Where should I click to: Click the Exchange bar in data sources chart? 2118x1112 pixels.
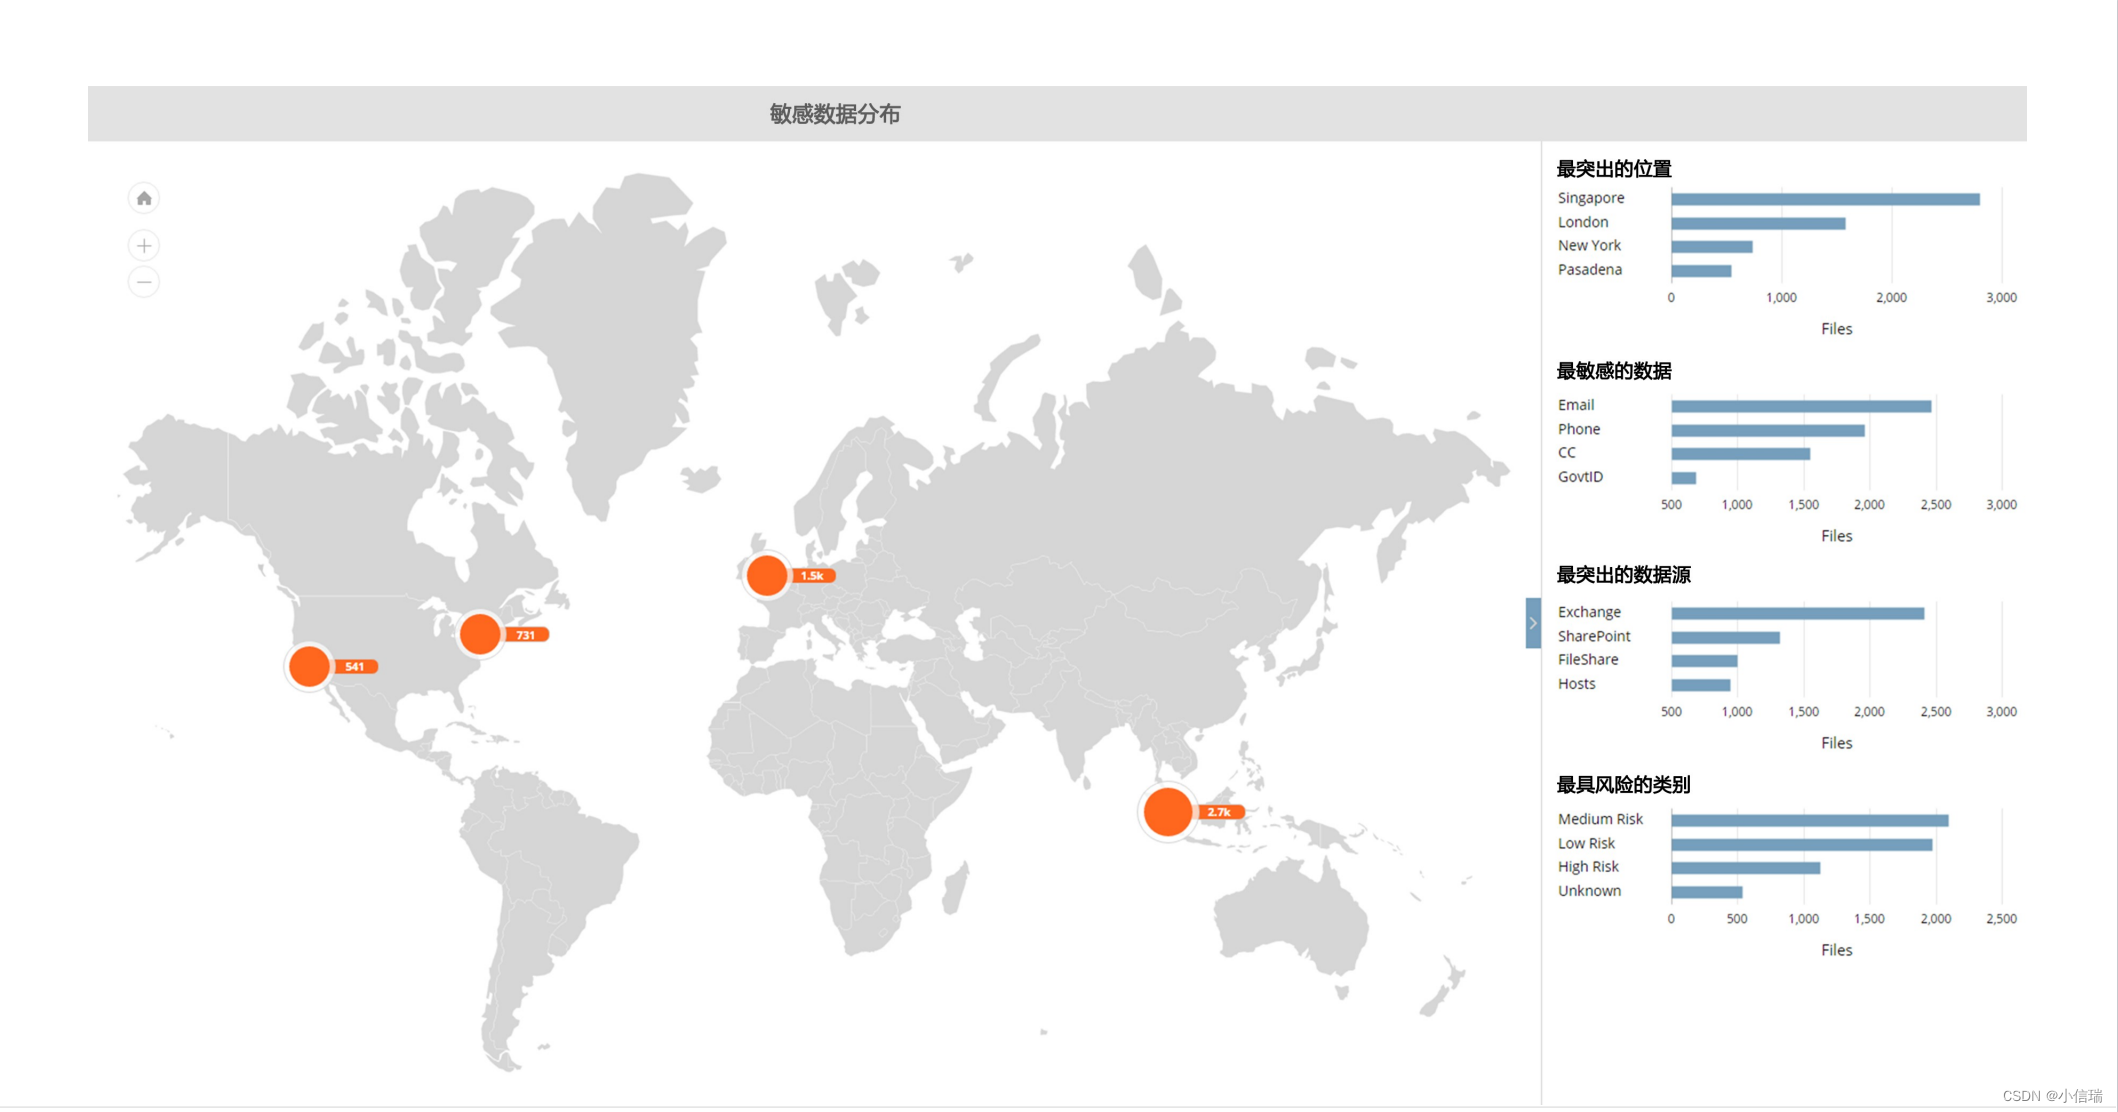click(1797, 613)
